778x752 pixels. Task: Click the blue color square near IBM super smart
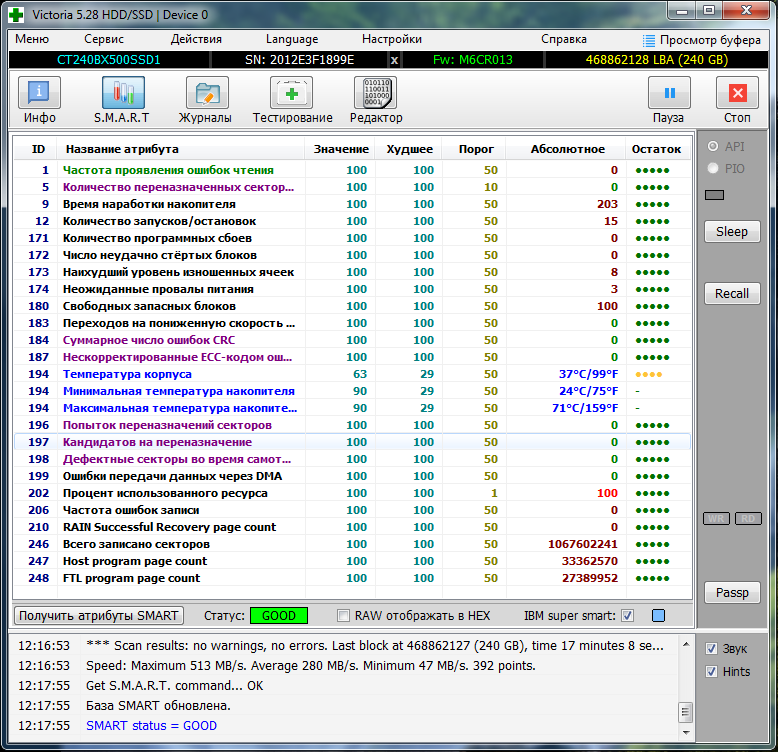pos(658,615)
